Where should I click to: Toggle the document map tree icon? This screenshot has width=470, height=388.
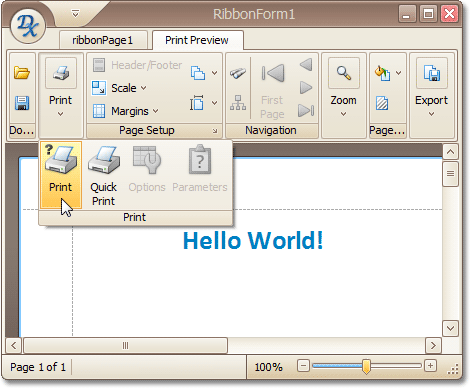pos(238,103)
